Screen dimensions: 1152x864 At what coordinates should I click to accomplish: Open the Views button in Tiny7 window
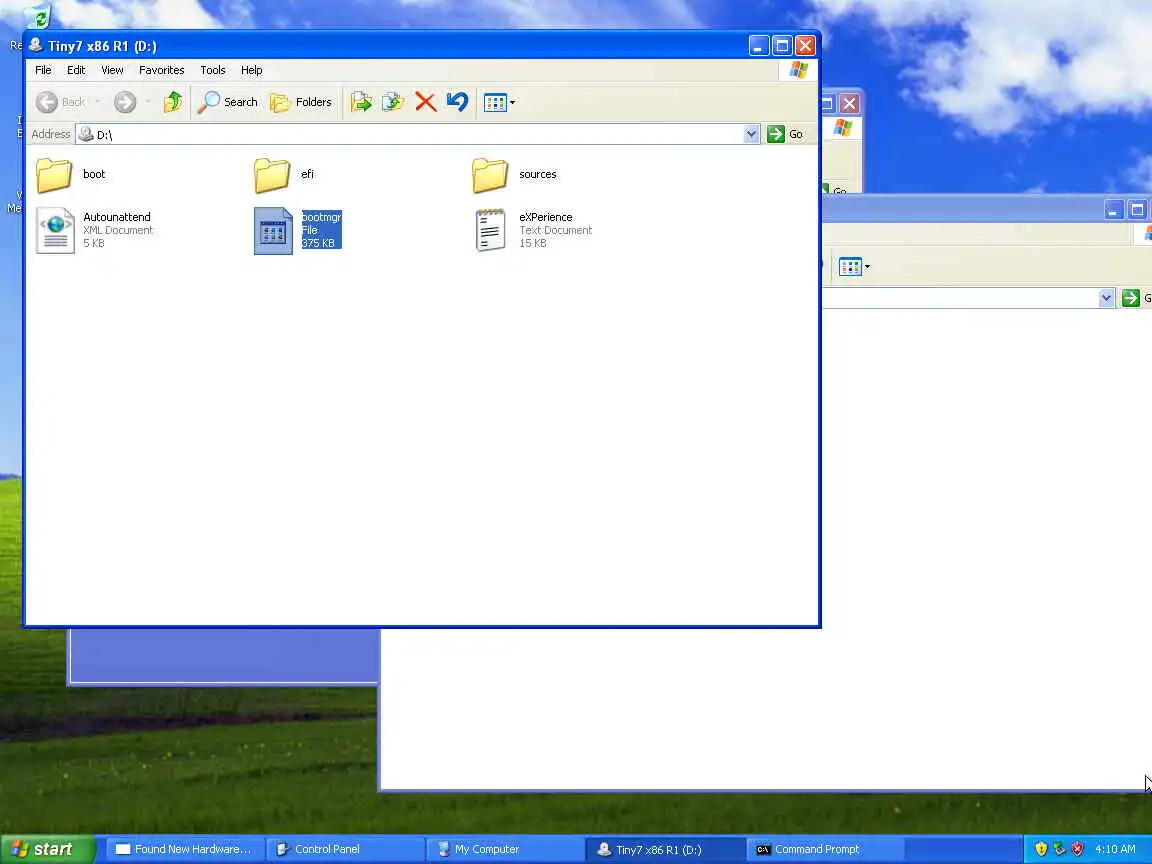tap(495, 102)
